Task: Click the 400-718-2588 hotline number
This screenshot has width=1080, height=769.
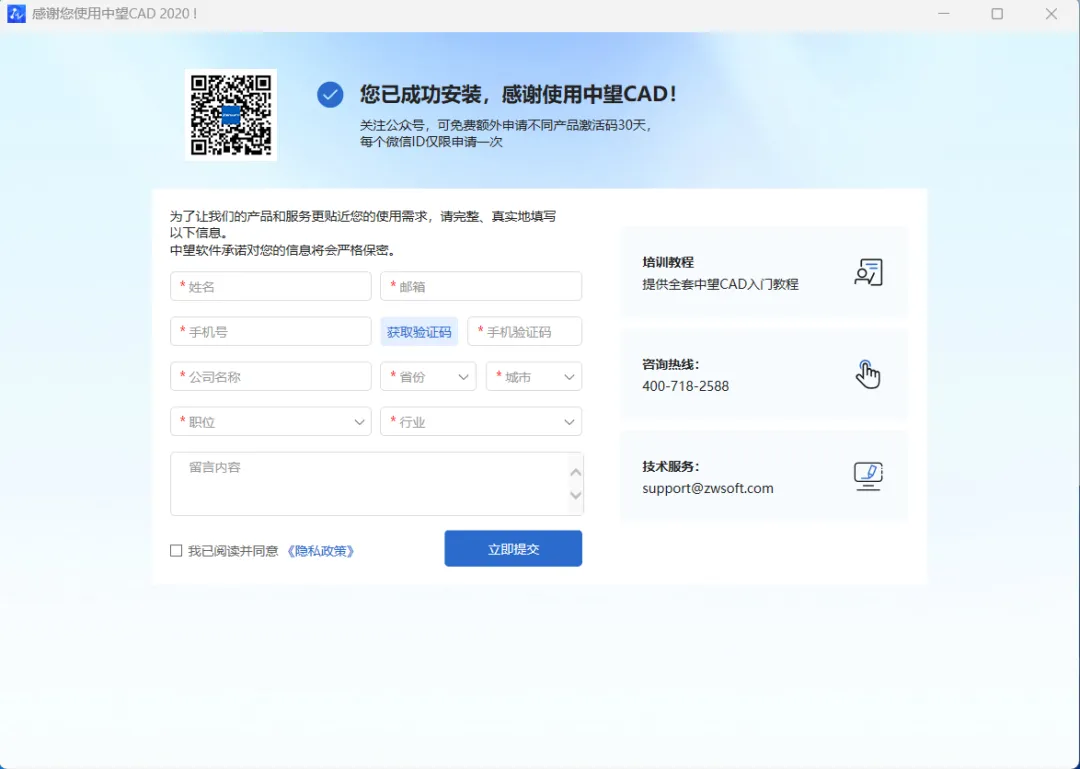Action: tap(685, 386)
